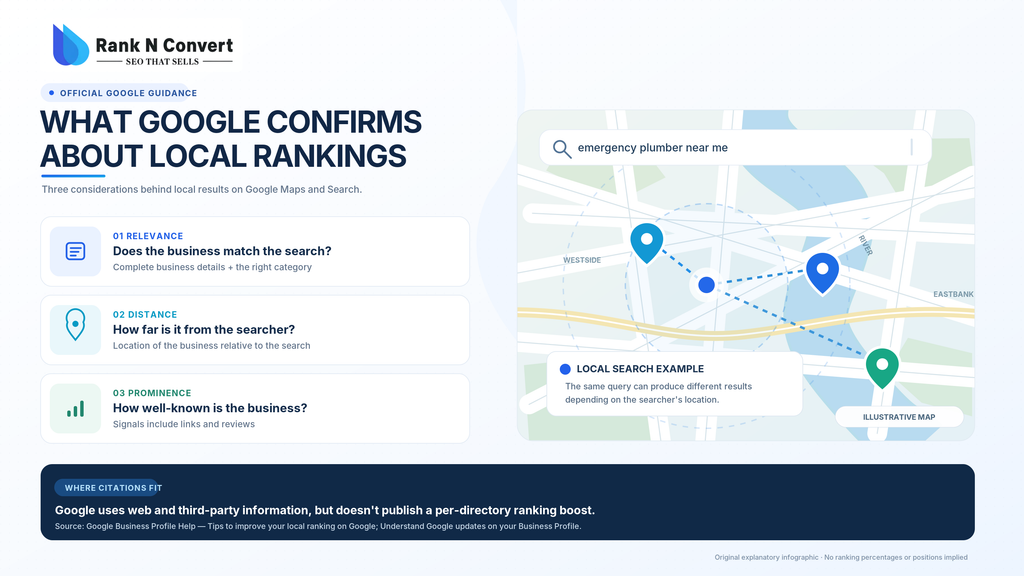
Task: Click the green map pin above Illustrative Map
Action: coord(882,368)
